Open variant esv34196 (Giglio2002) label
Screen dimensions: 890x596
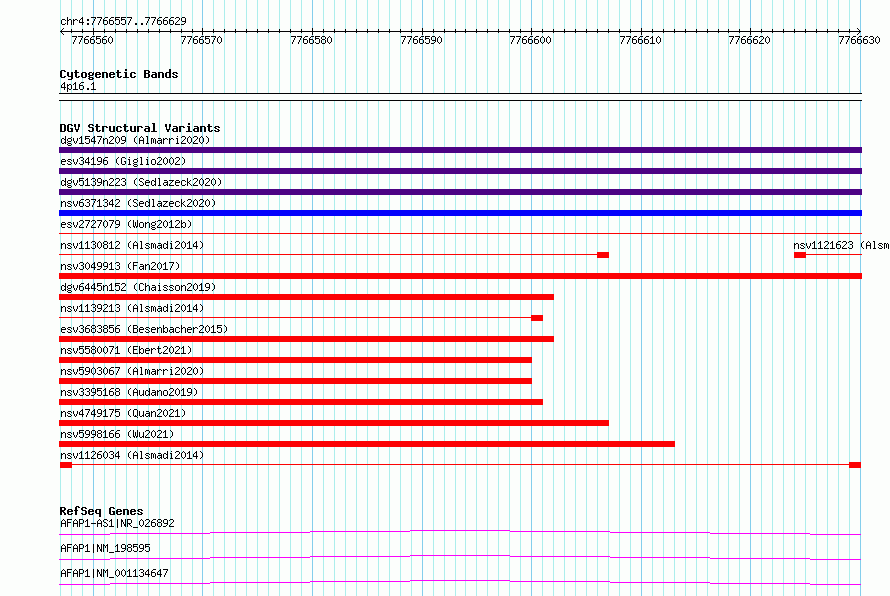(x=123, y=161)
